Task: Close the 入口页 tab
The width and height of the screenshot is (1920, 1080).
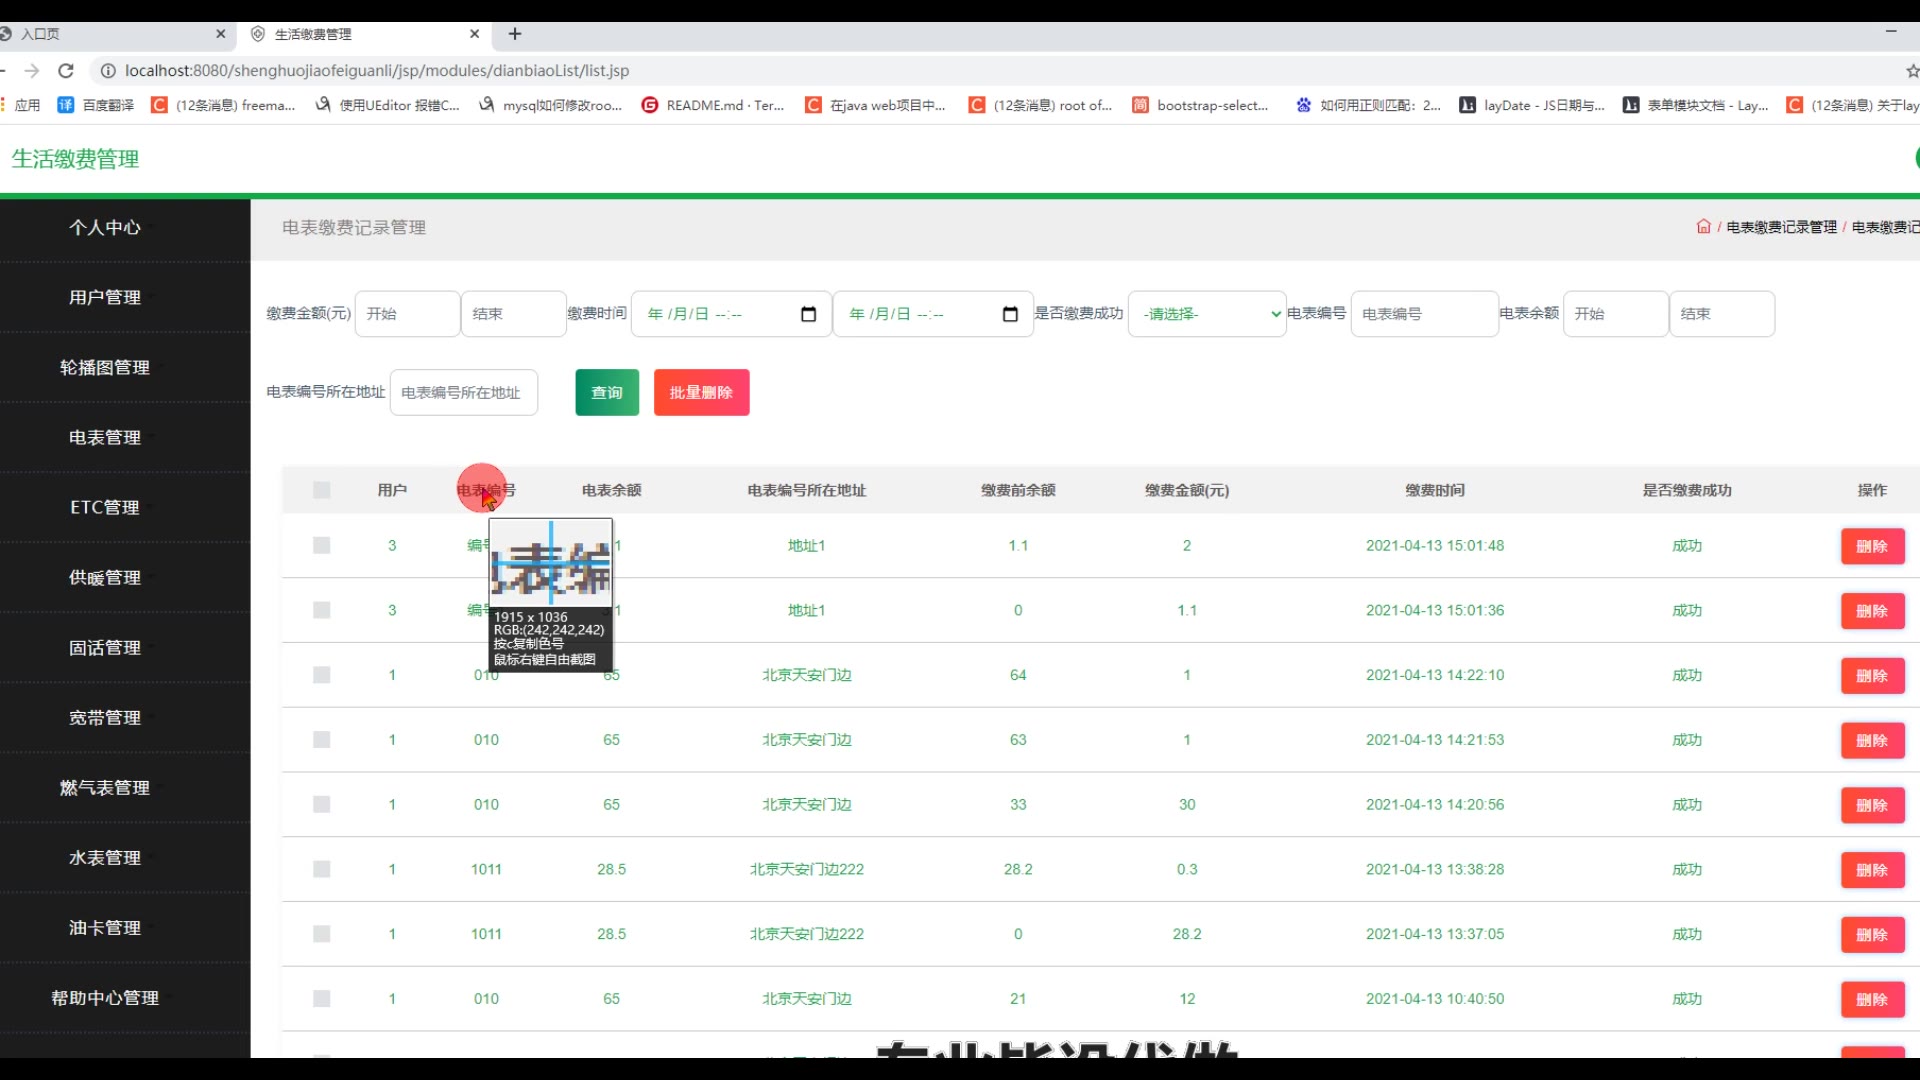Action: 221,34
